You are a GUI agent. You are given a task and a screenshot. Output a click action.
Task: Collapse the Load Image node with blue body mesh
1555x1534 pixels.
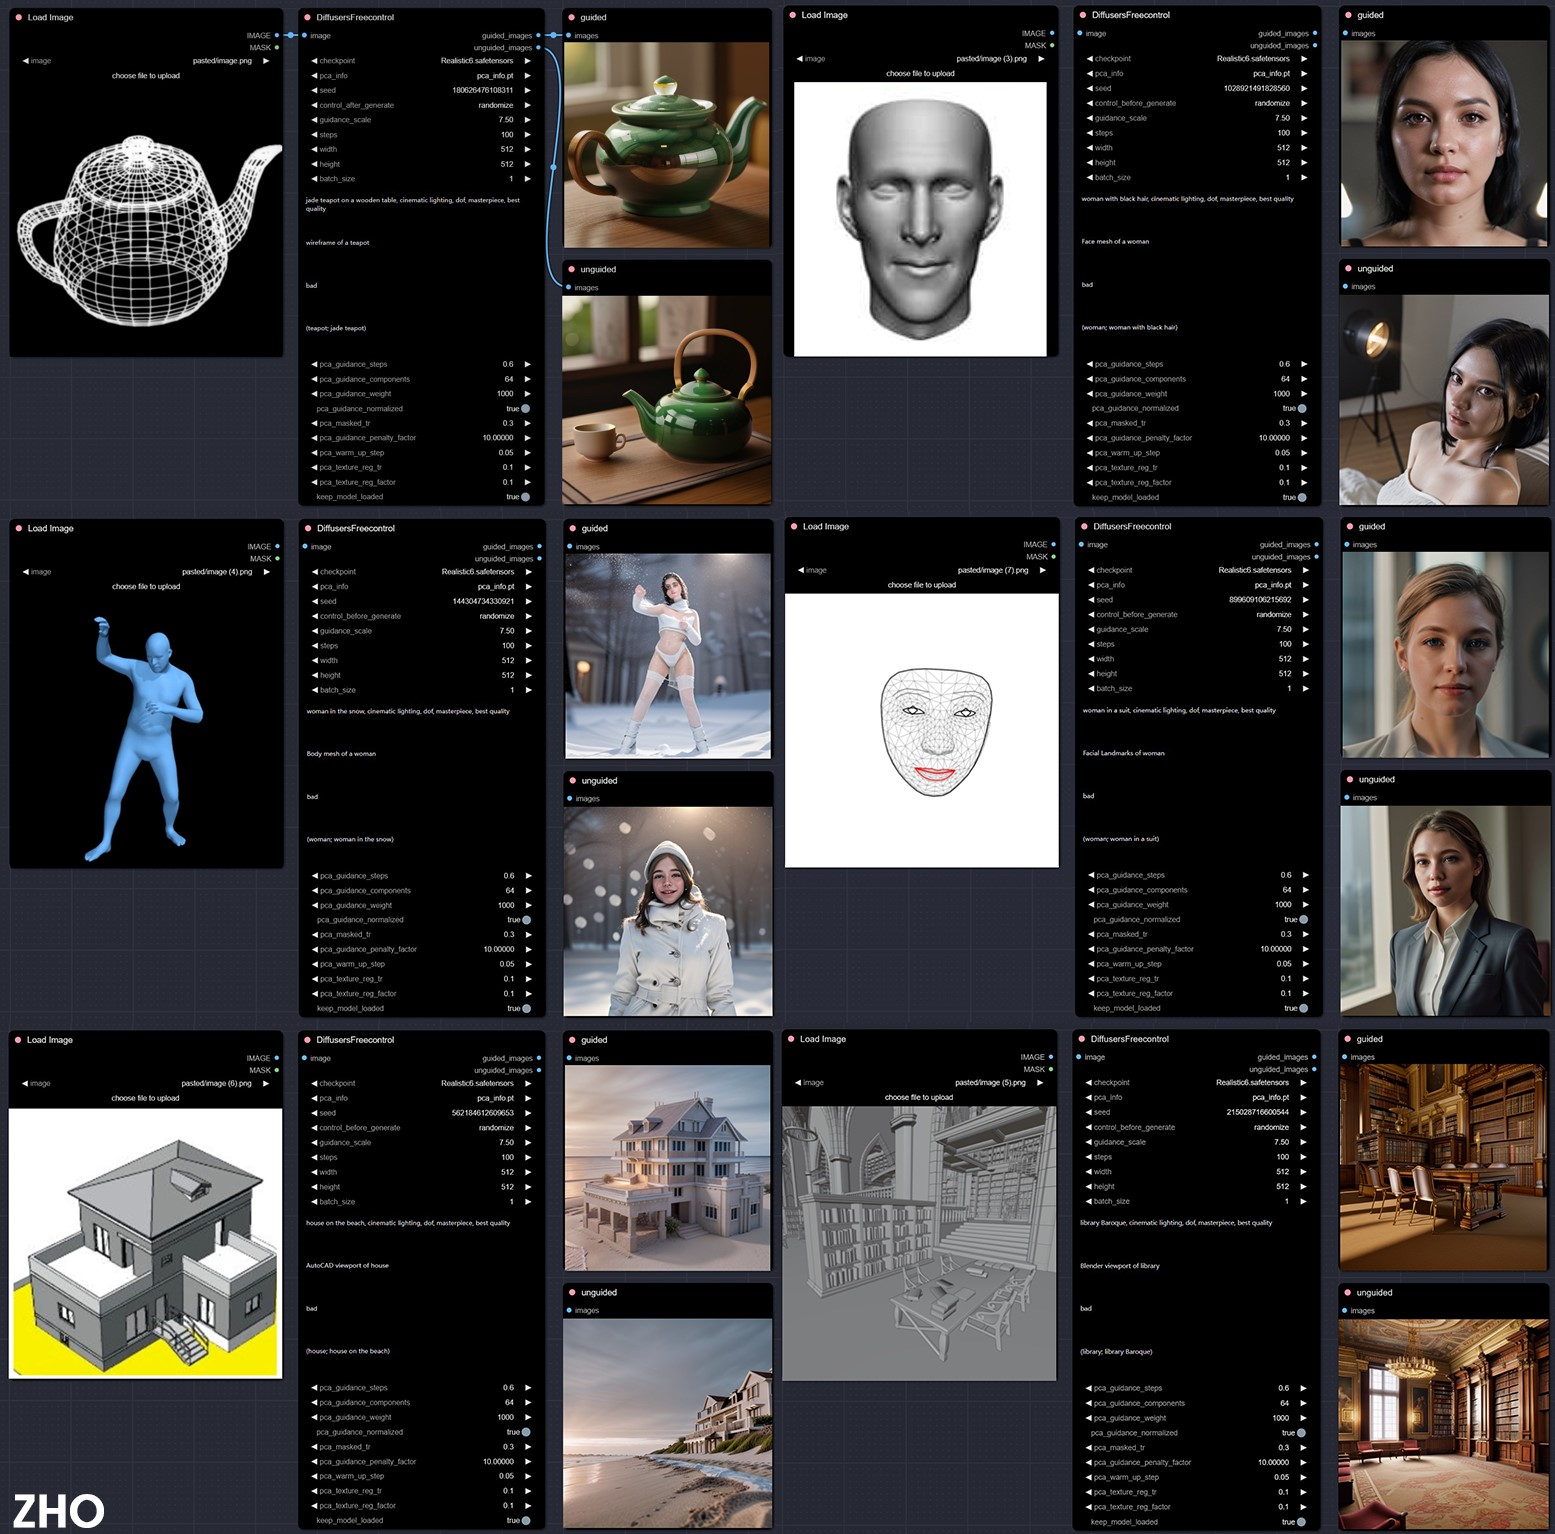(x=19, y=528)
